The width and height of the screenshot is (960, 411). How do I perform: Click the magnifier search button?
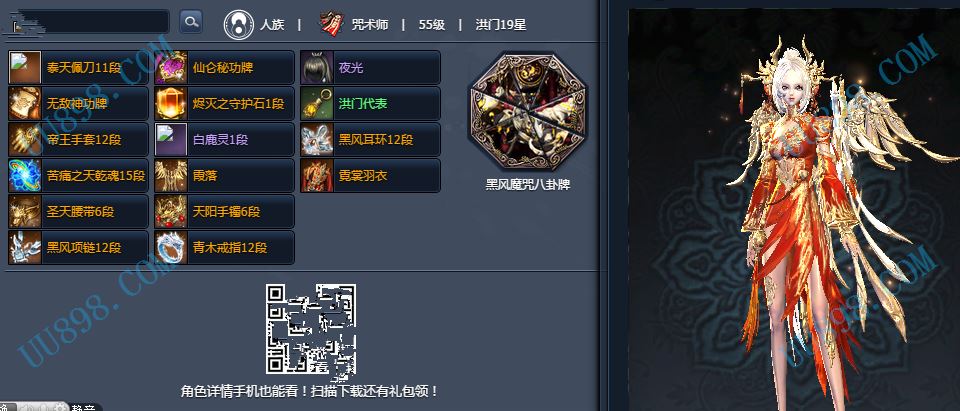191,22
